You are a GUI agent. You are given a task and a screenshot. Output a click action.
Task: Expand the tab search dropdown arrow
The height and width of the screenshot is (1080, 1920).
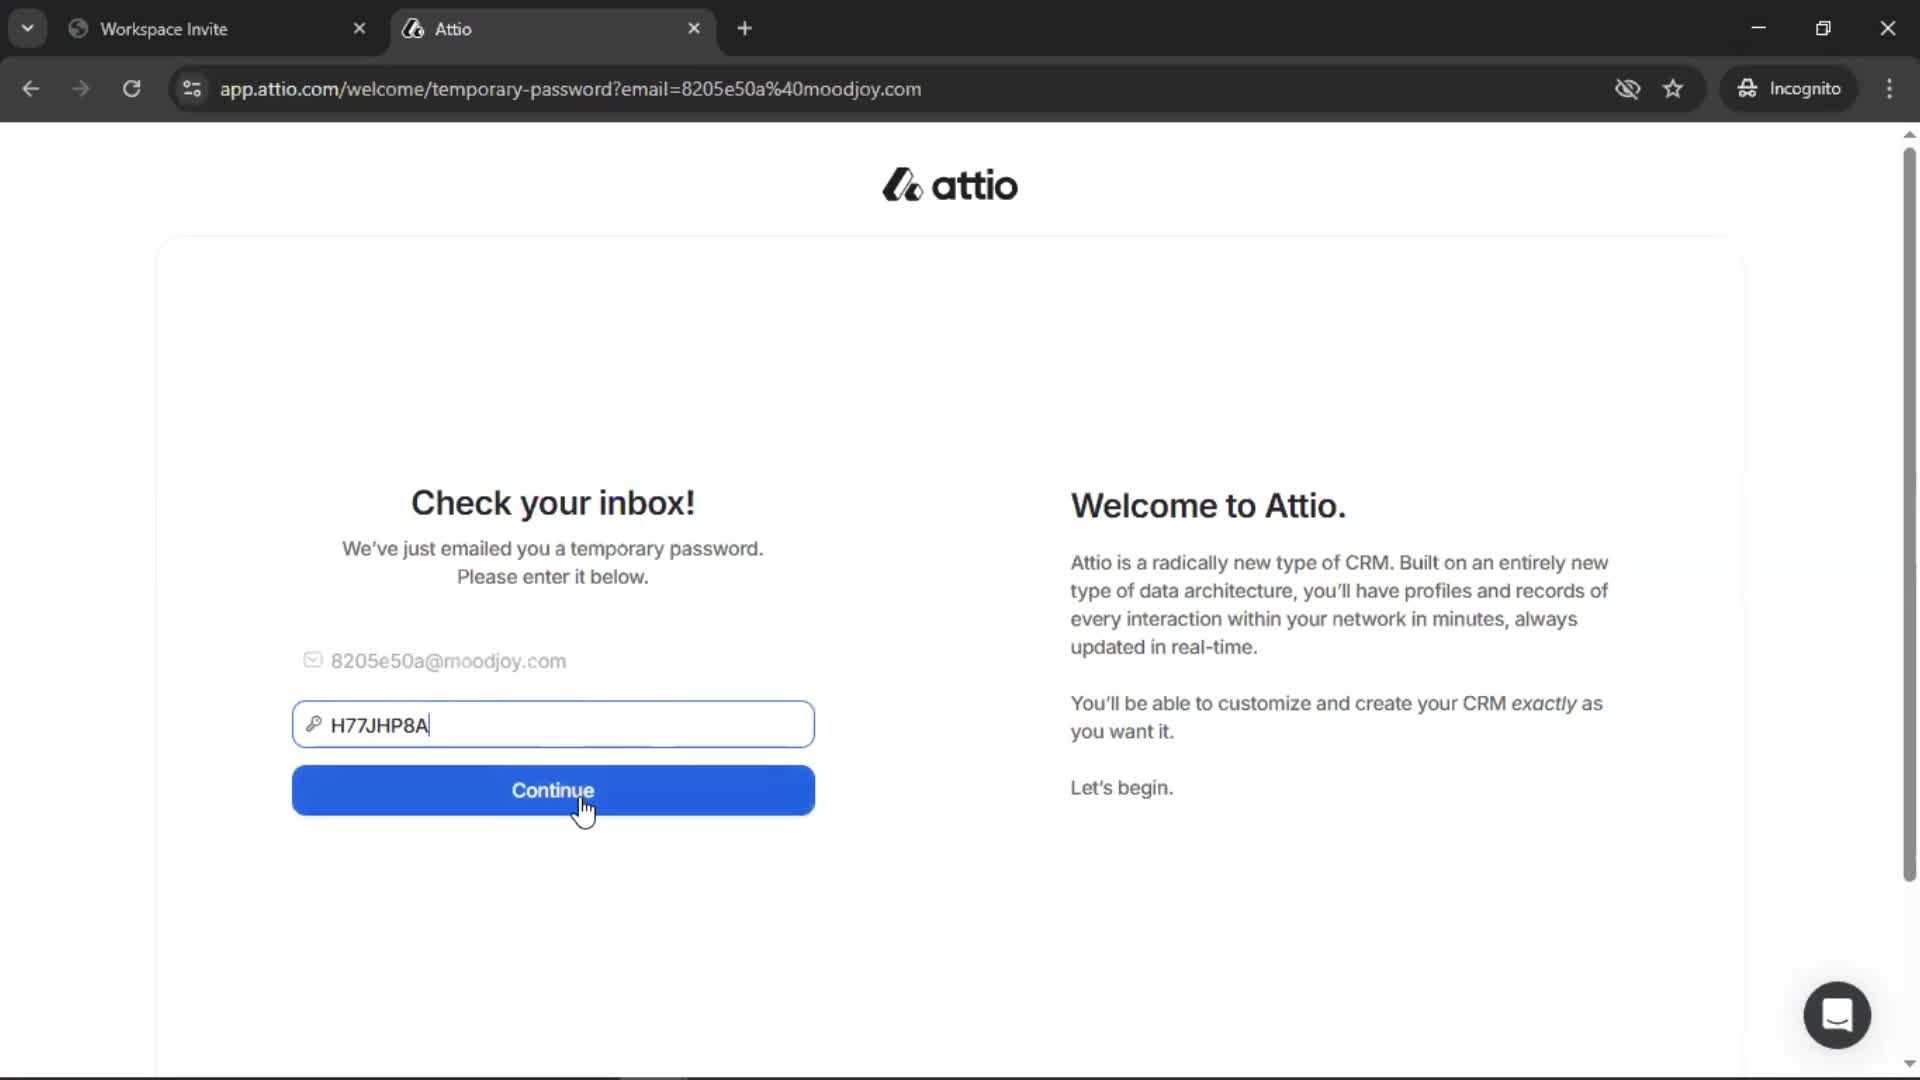pyautogui.click(x=28, y=29)
